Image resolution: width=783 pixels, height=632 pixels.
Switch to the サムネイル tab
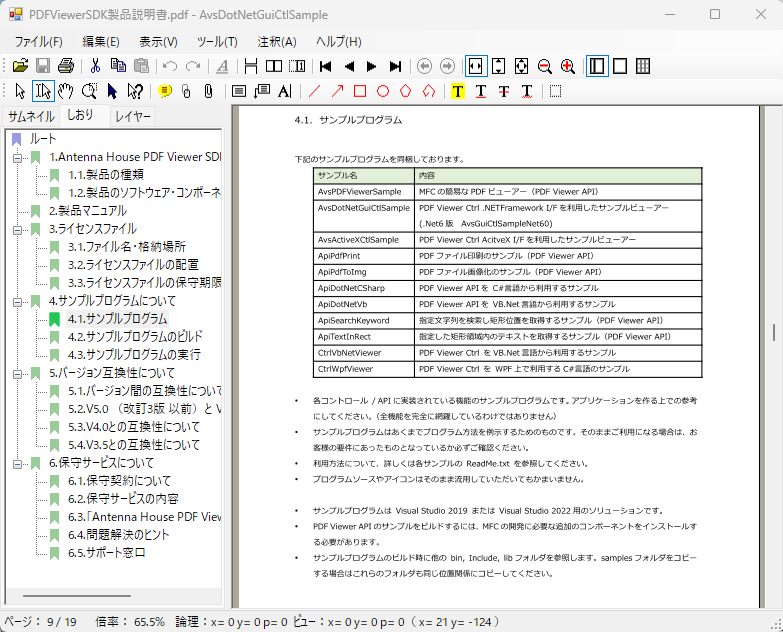31,116
